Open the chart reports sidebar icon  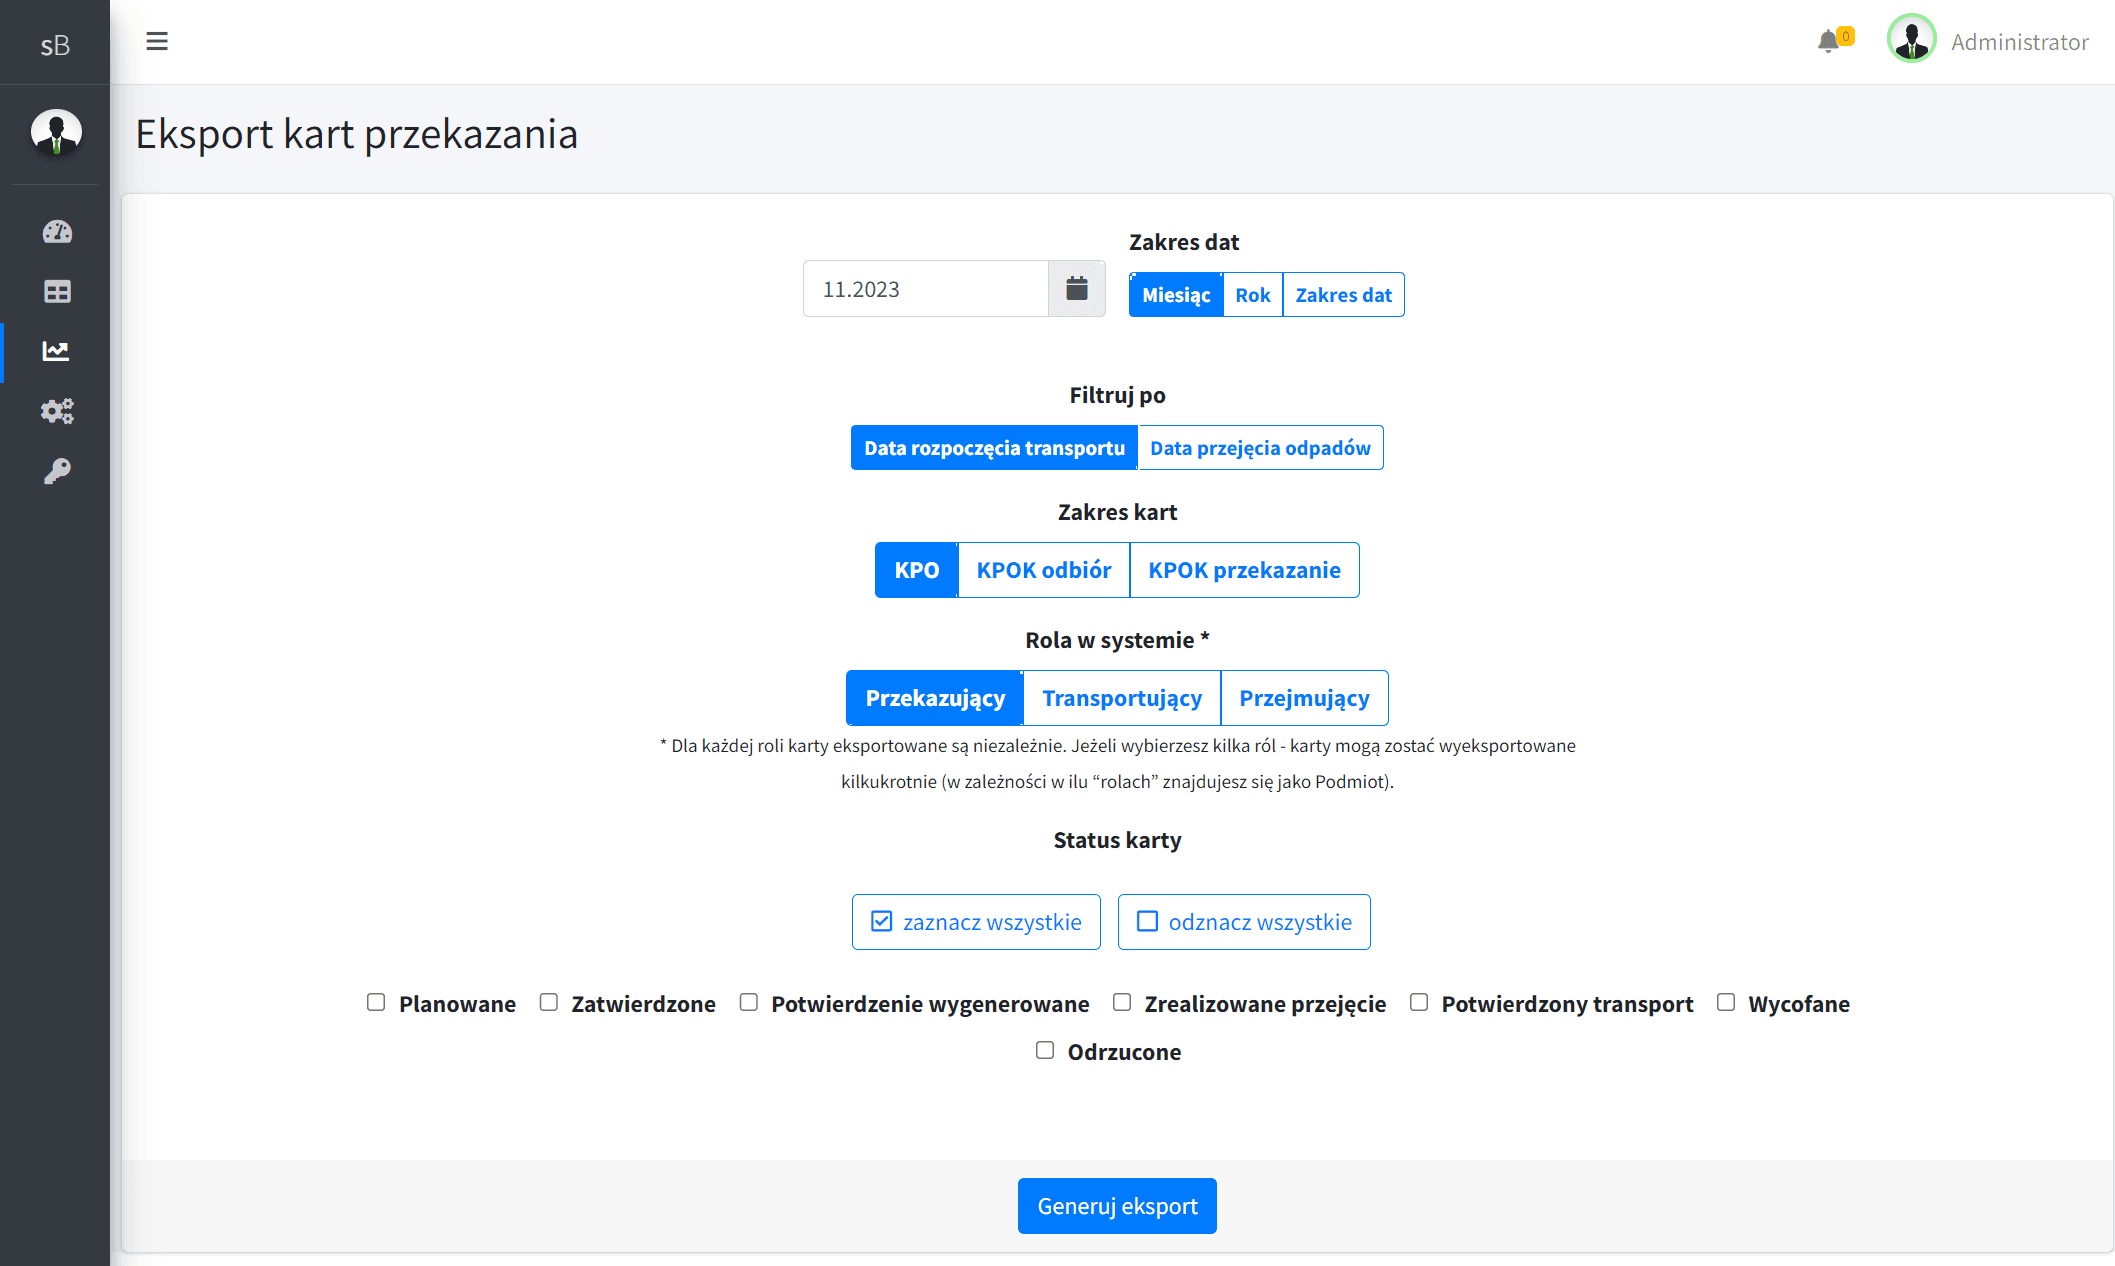[x=57, y=351]
